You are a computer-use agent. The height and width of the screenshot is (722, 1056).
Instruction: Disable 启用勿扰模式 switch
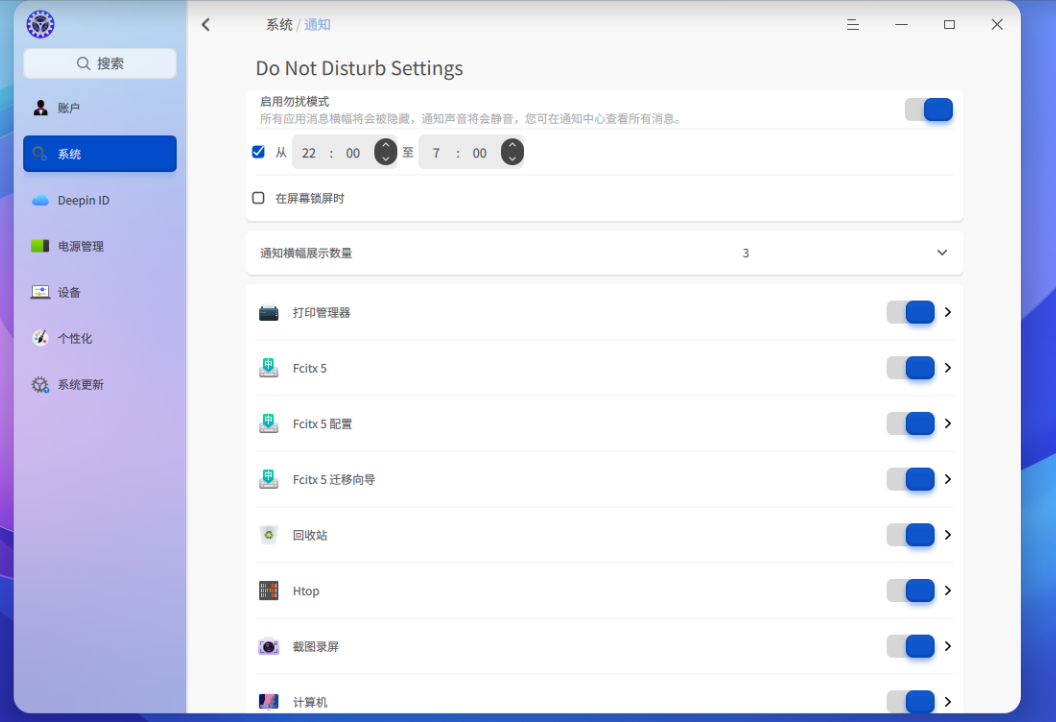click(x=929, y=110)
